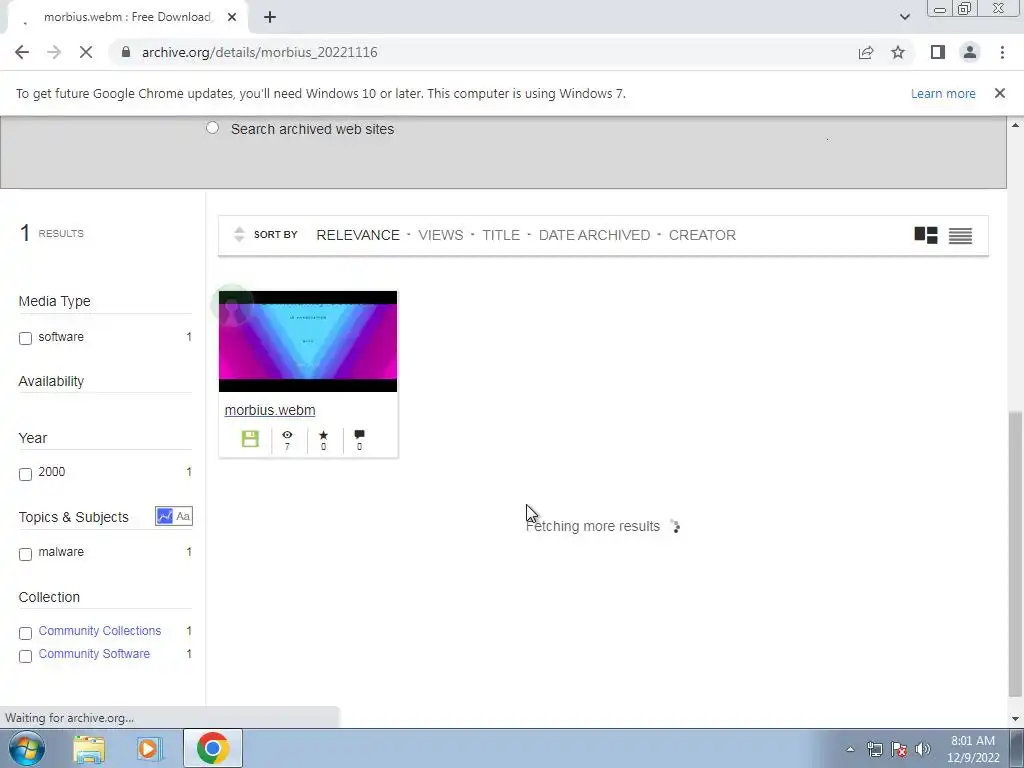
Task: Open the taskbar clock showing 8:01 AM
Action: pos(973,749)
